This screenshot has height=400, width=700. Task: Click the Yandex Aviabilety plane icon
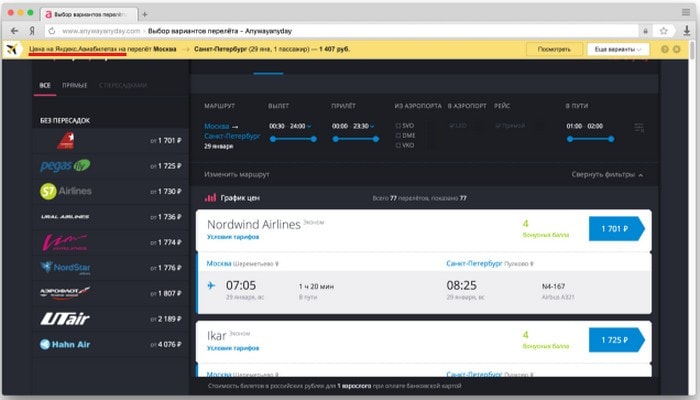pyautogui.click(x=12, y=49)
